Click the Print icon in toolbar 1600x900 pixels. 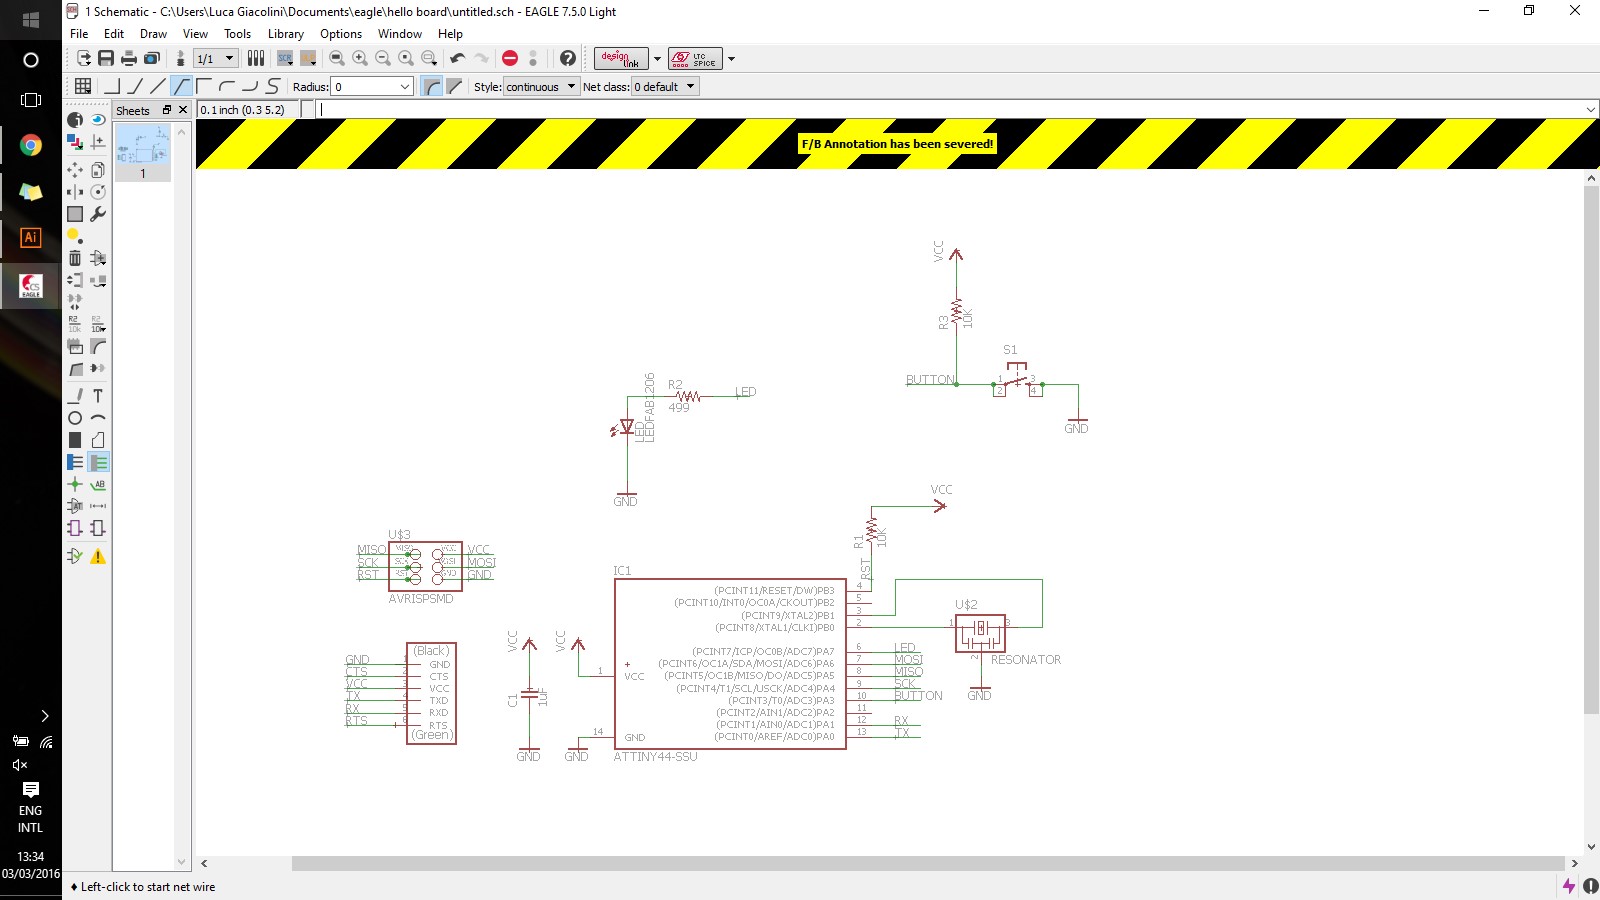coord(129,59)
